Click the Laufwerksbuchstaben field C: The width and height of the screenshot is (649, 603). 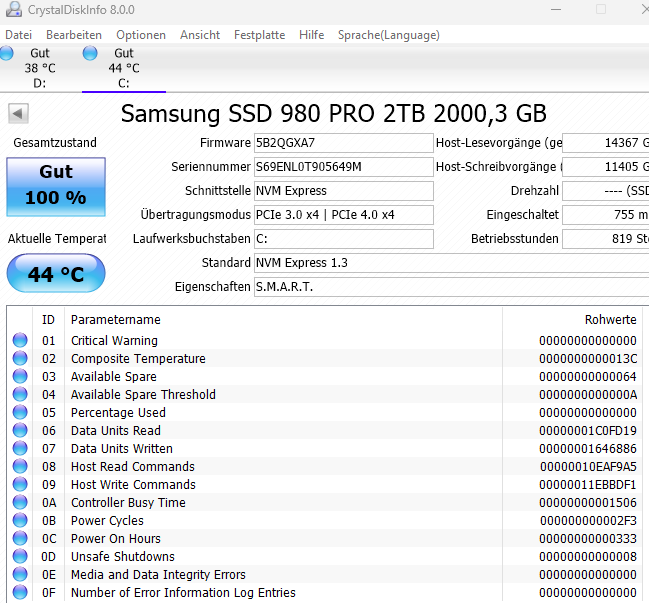tap(344, 239)
